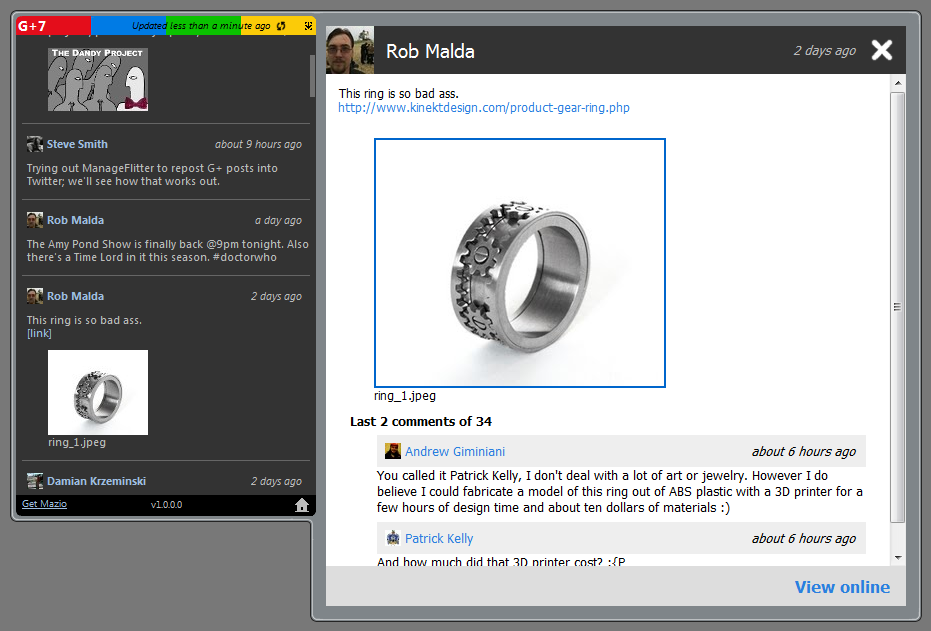Click the View online link
The width and height of the screenshot is (931, 631).
tap(842, 587)
